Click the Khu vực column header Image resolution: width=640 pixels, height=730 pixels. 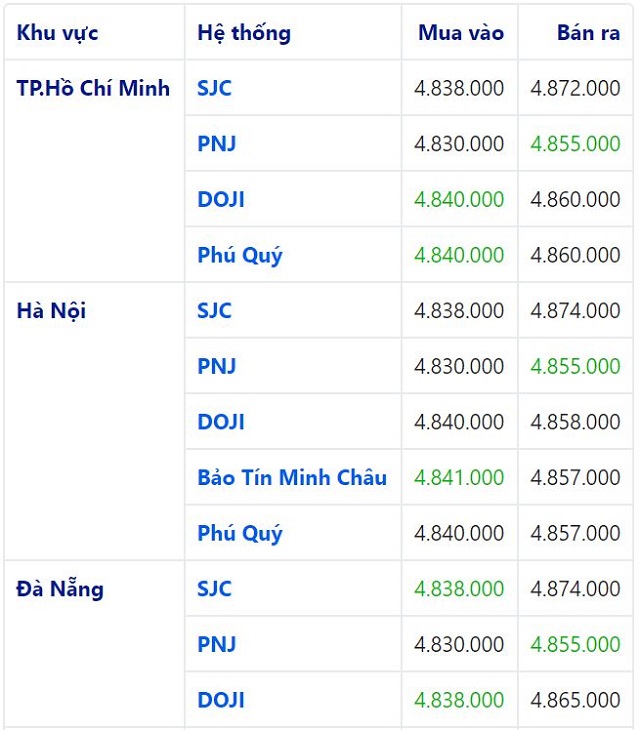[58, 33]
